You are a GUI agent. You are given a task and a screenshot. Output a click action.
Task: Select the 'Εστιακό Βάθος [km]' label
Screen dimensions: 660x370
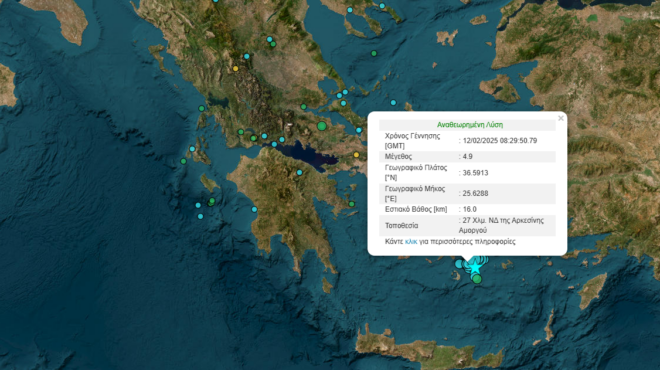(x=416, y=209)
